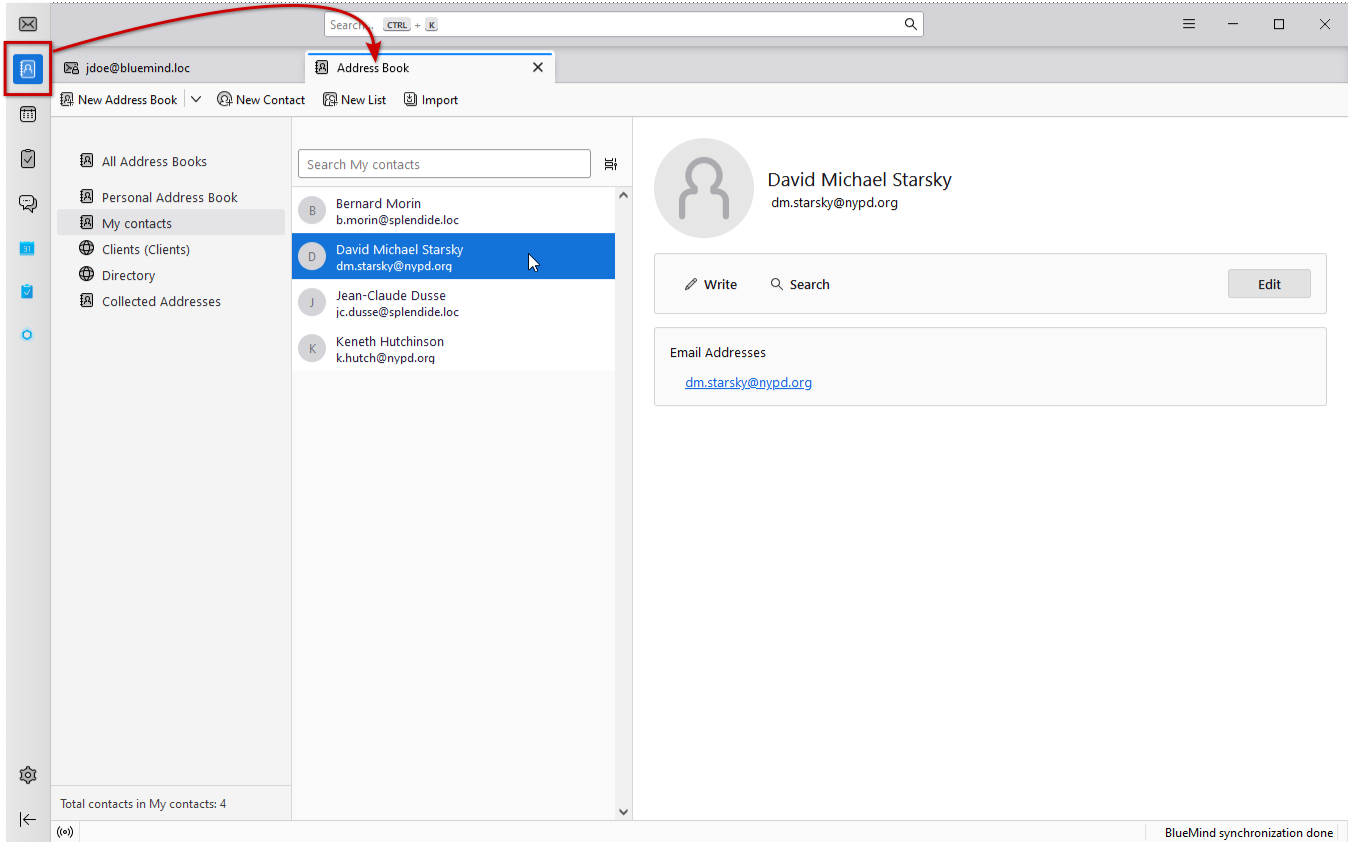
Task: Click the contact list display options icon
Action: pos(611,164)
